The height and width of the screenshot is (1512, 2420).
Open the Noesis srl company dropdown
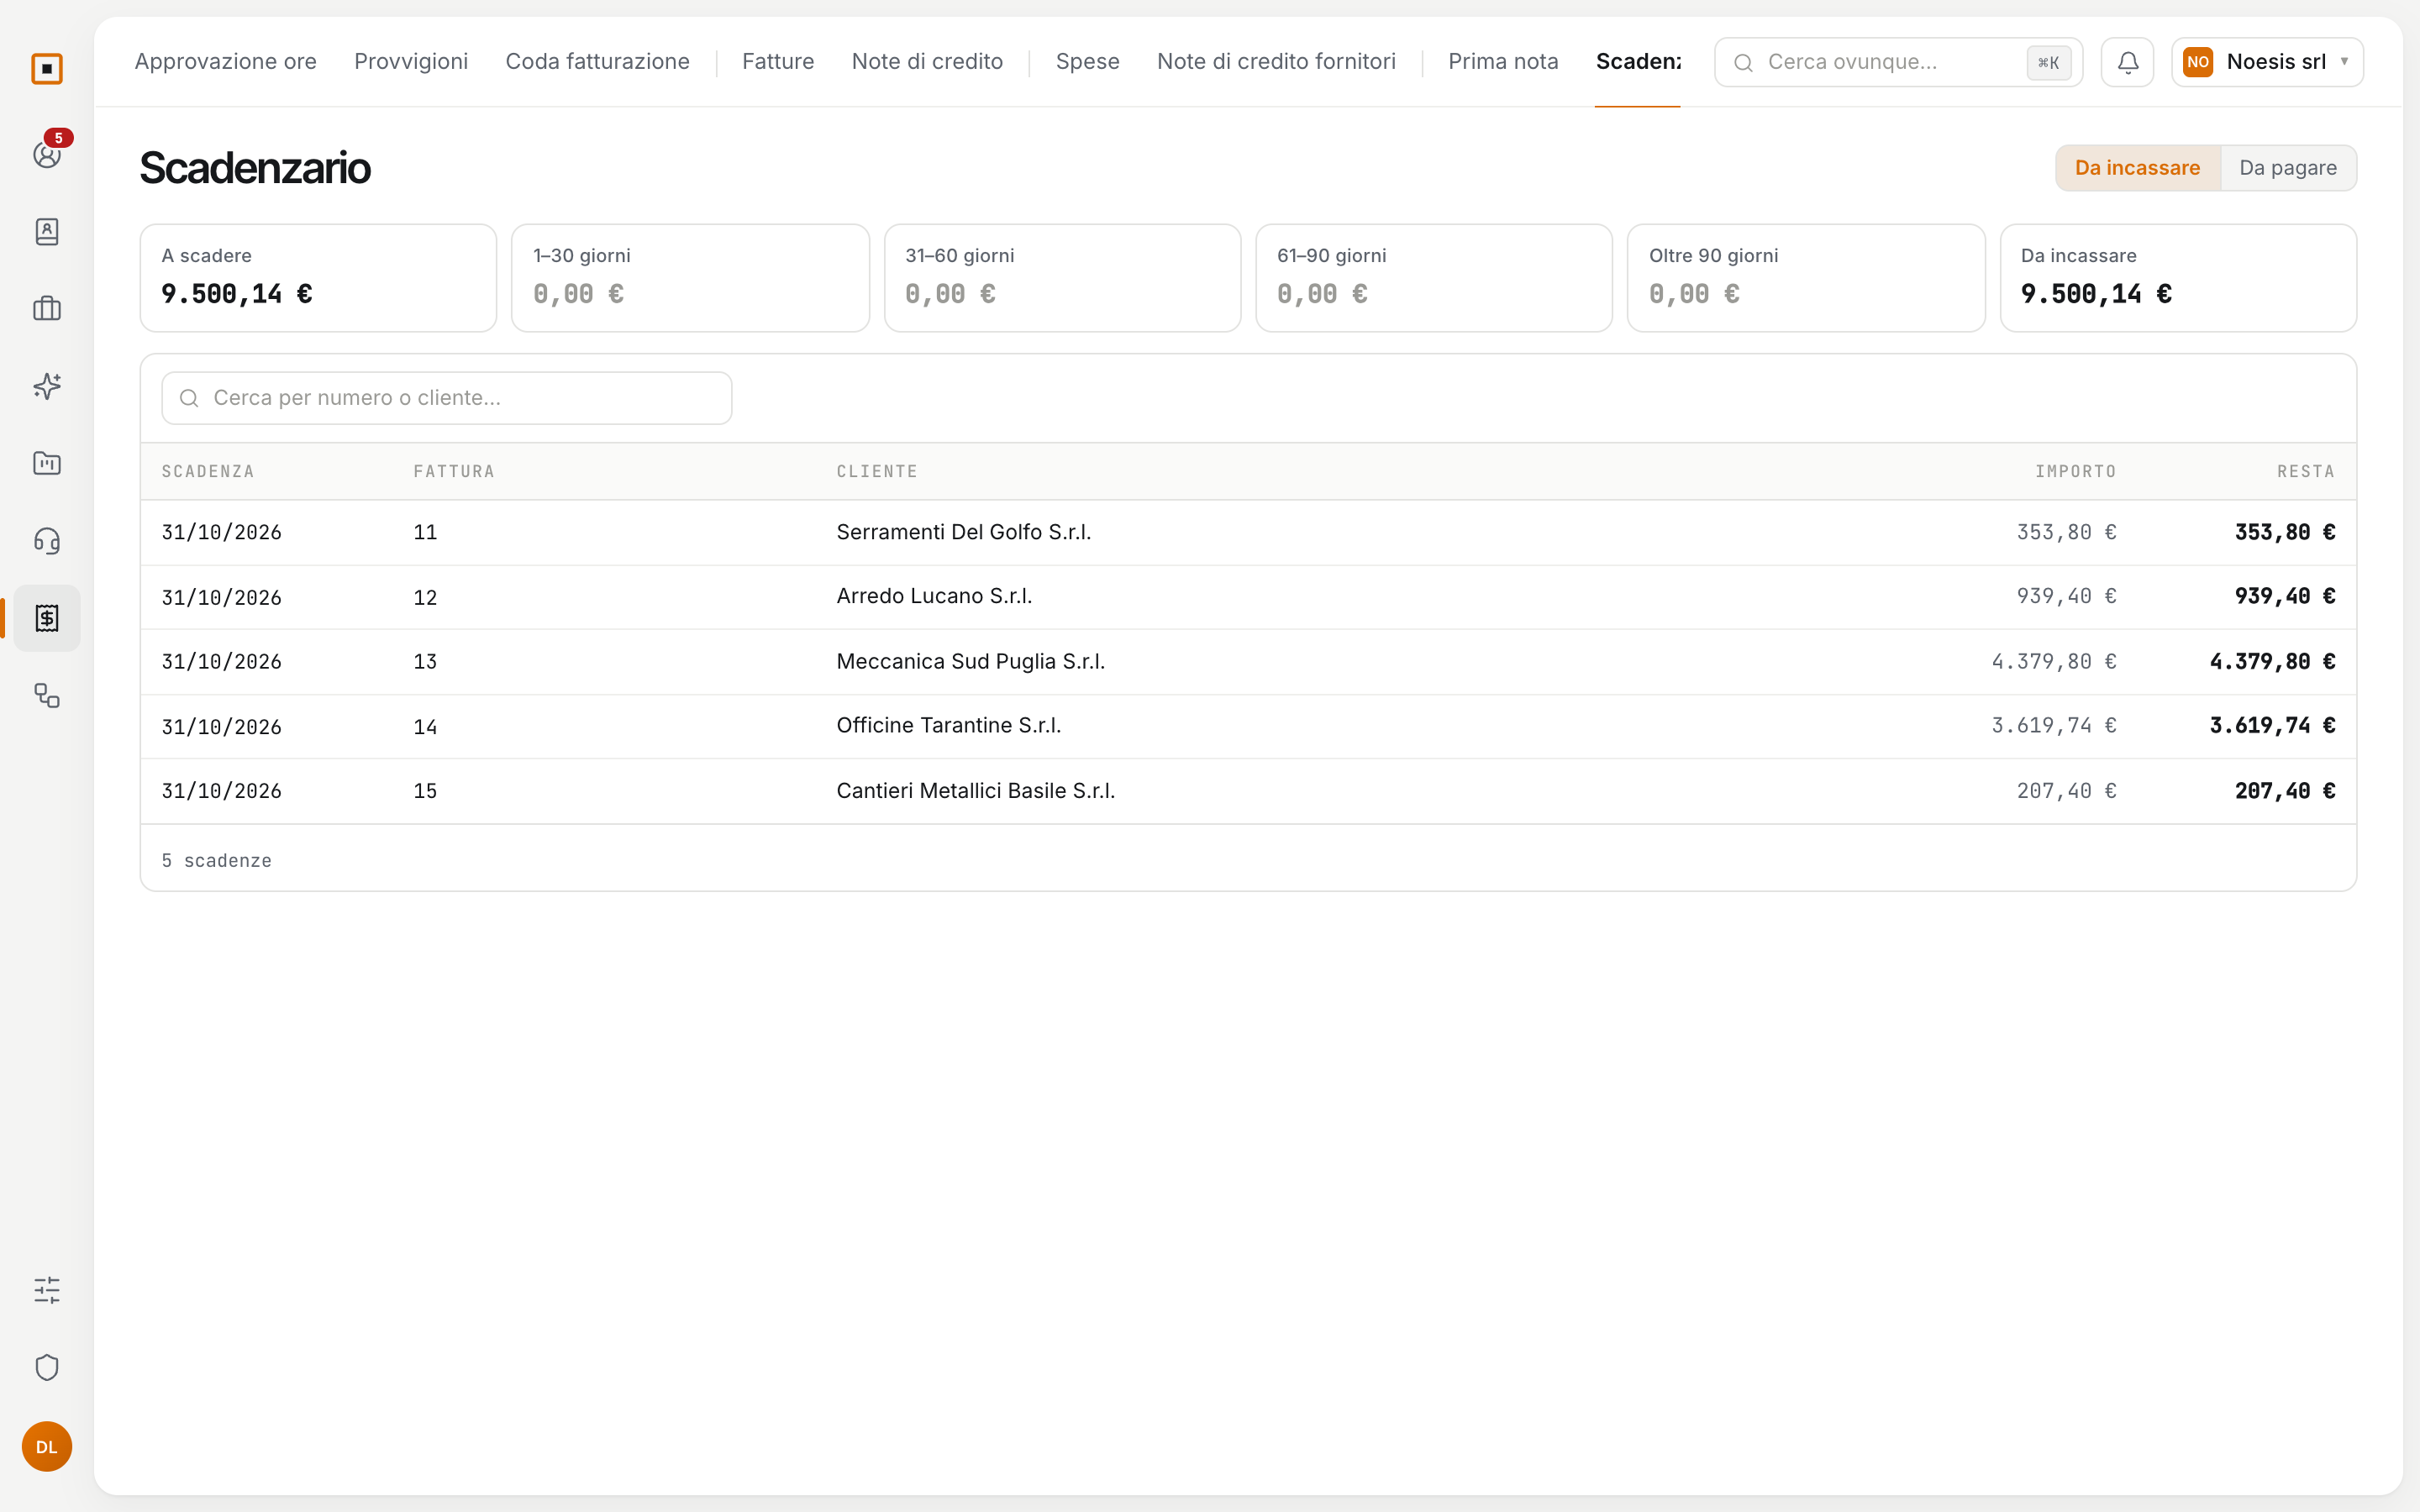click(2267, 62)
